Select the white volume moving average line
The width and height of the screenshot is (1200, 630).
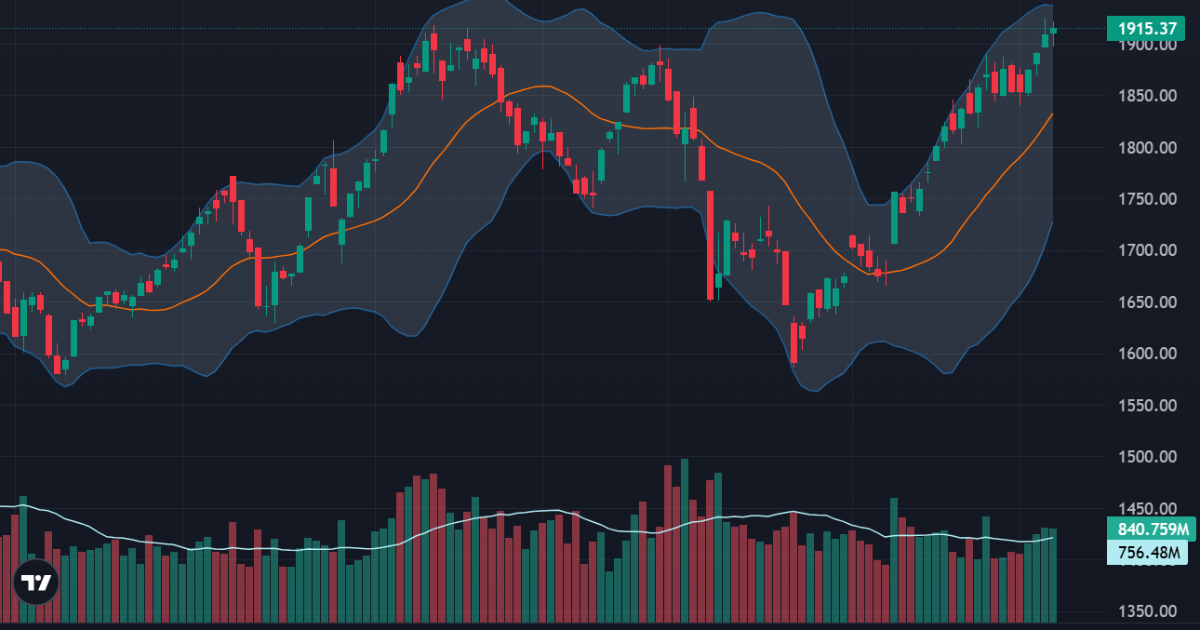tap(540, 511)
